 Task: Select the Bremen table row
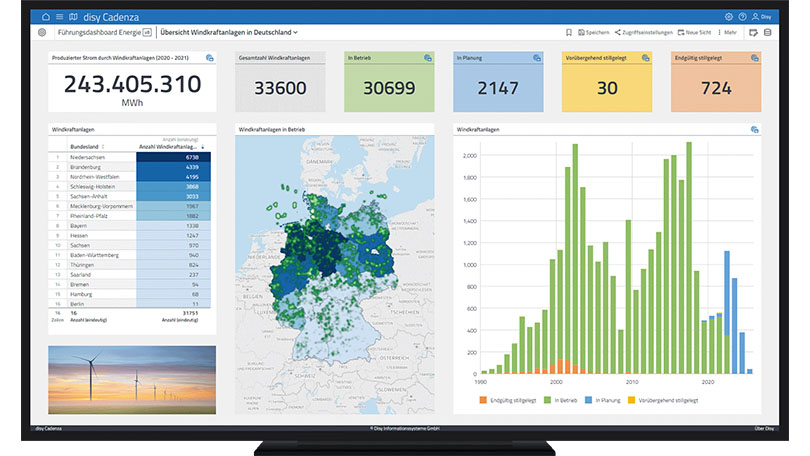[x=130, y=285]
